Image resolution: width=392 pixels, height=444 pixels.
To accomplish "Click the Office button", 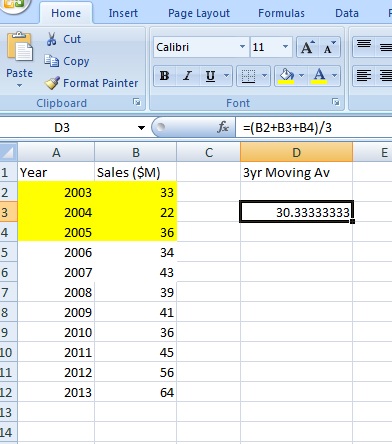I will click(13, 5).
